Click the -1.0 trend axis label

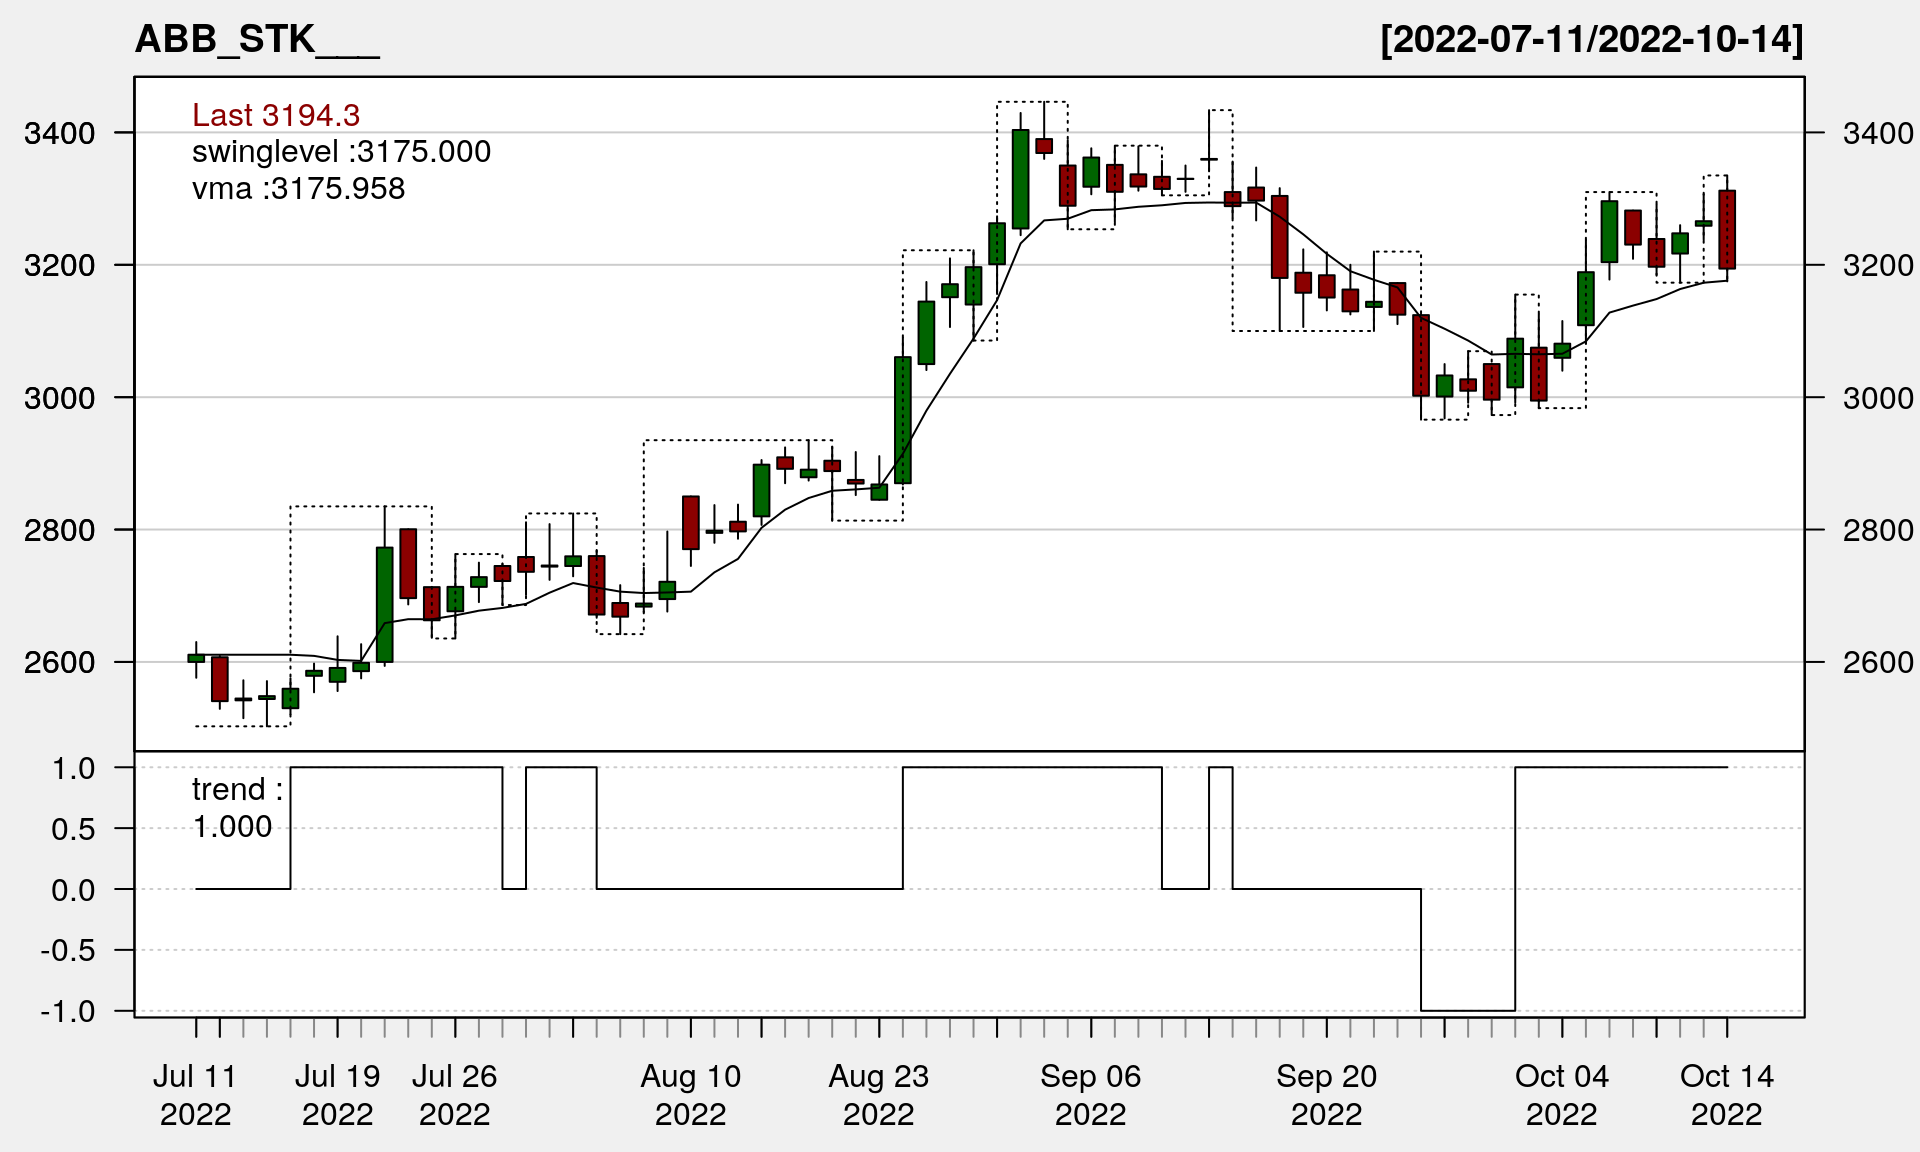[68, 1011]
